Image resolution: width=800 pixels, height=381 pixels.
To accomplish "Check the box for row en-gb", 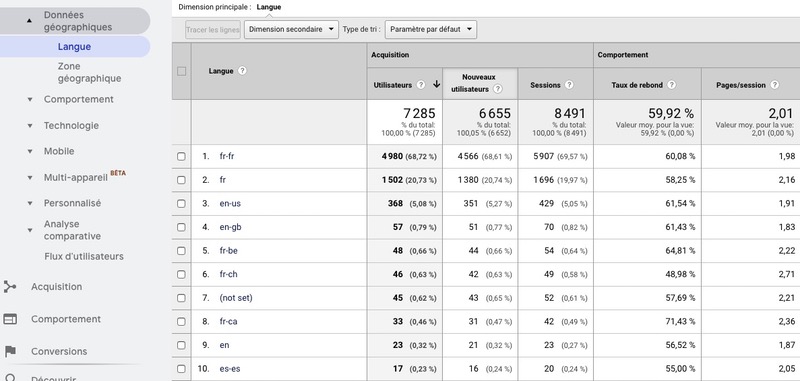I will click(x=181, y=227).
